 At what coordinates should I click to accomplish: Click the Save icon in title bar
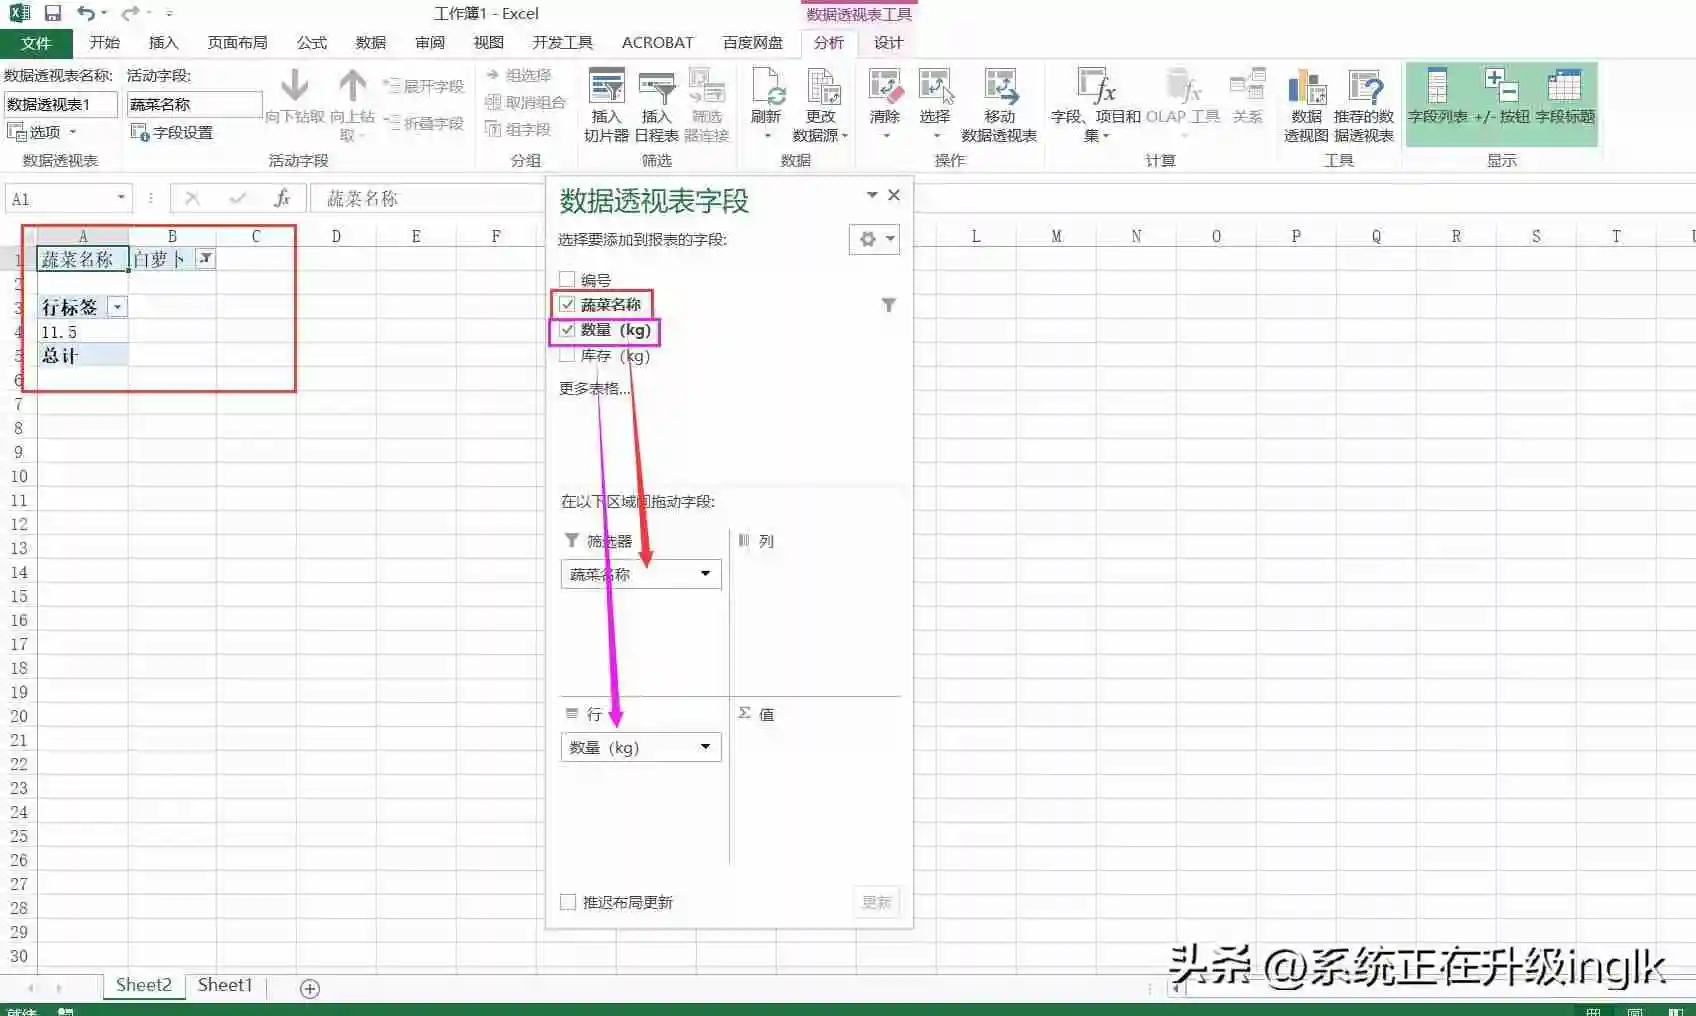pos(53,13)
